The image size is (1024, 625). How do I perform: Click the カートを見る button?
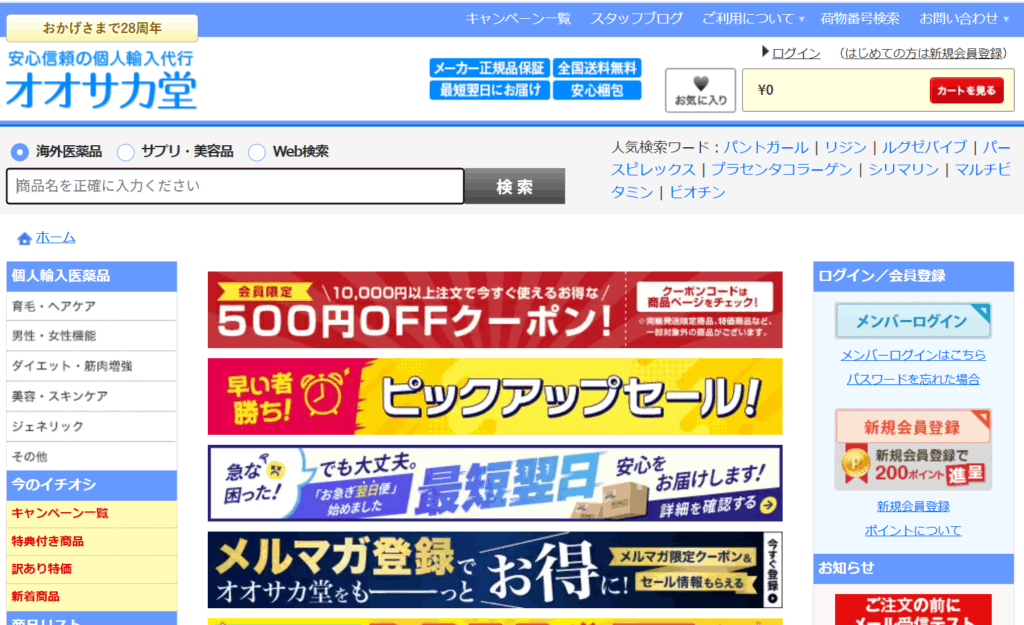(966, 90)
